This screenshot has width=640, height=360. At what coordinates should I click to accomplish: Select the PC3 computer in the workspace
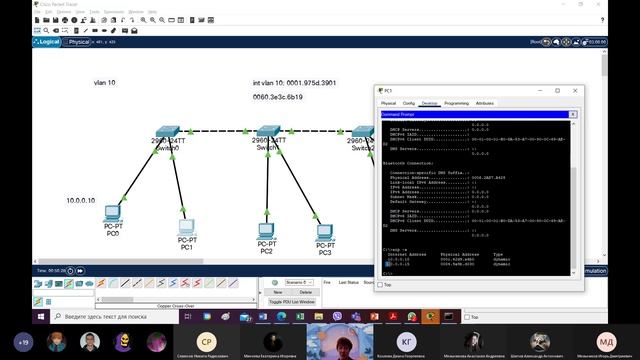coord(325,233)
